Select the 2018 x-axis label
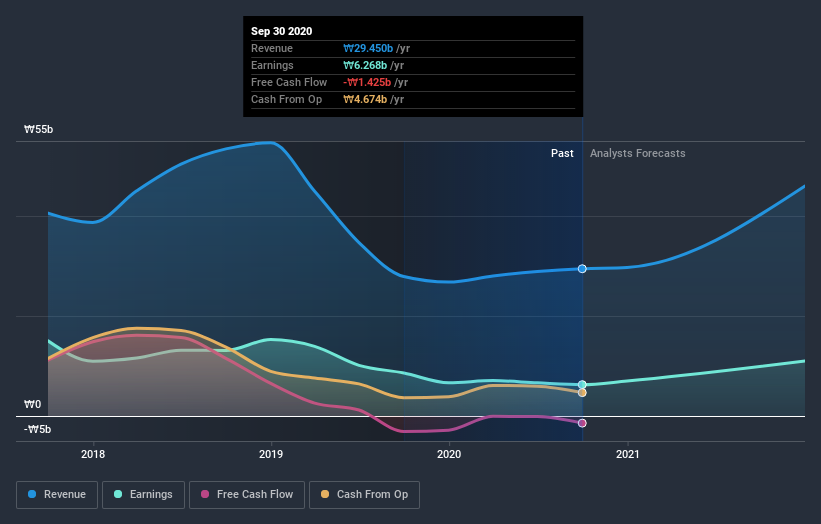This screenshot has width=821, height=524. [x=93, y=454]
